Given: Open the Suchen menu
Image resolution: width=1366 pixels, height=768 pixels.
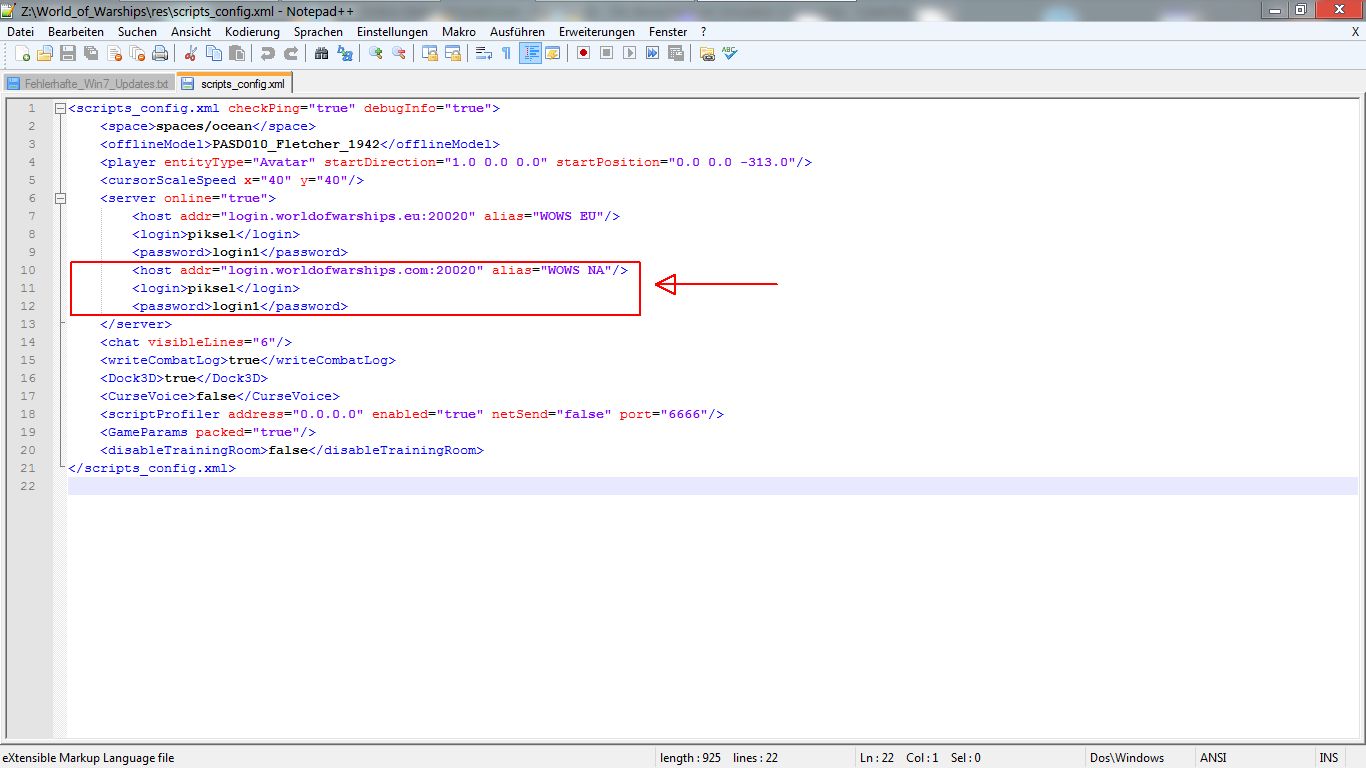Looking at the screenshot, I should (x=137, y=32).
